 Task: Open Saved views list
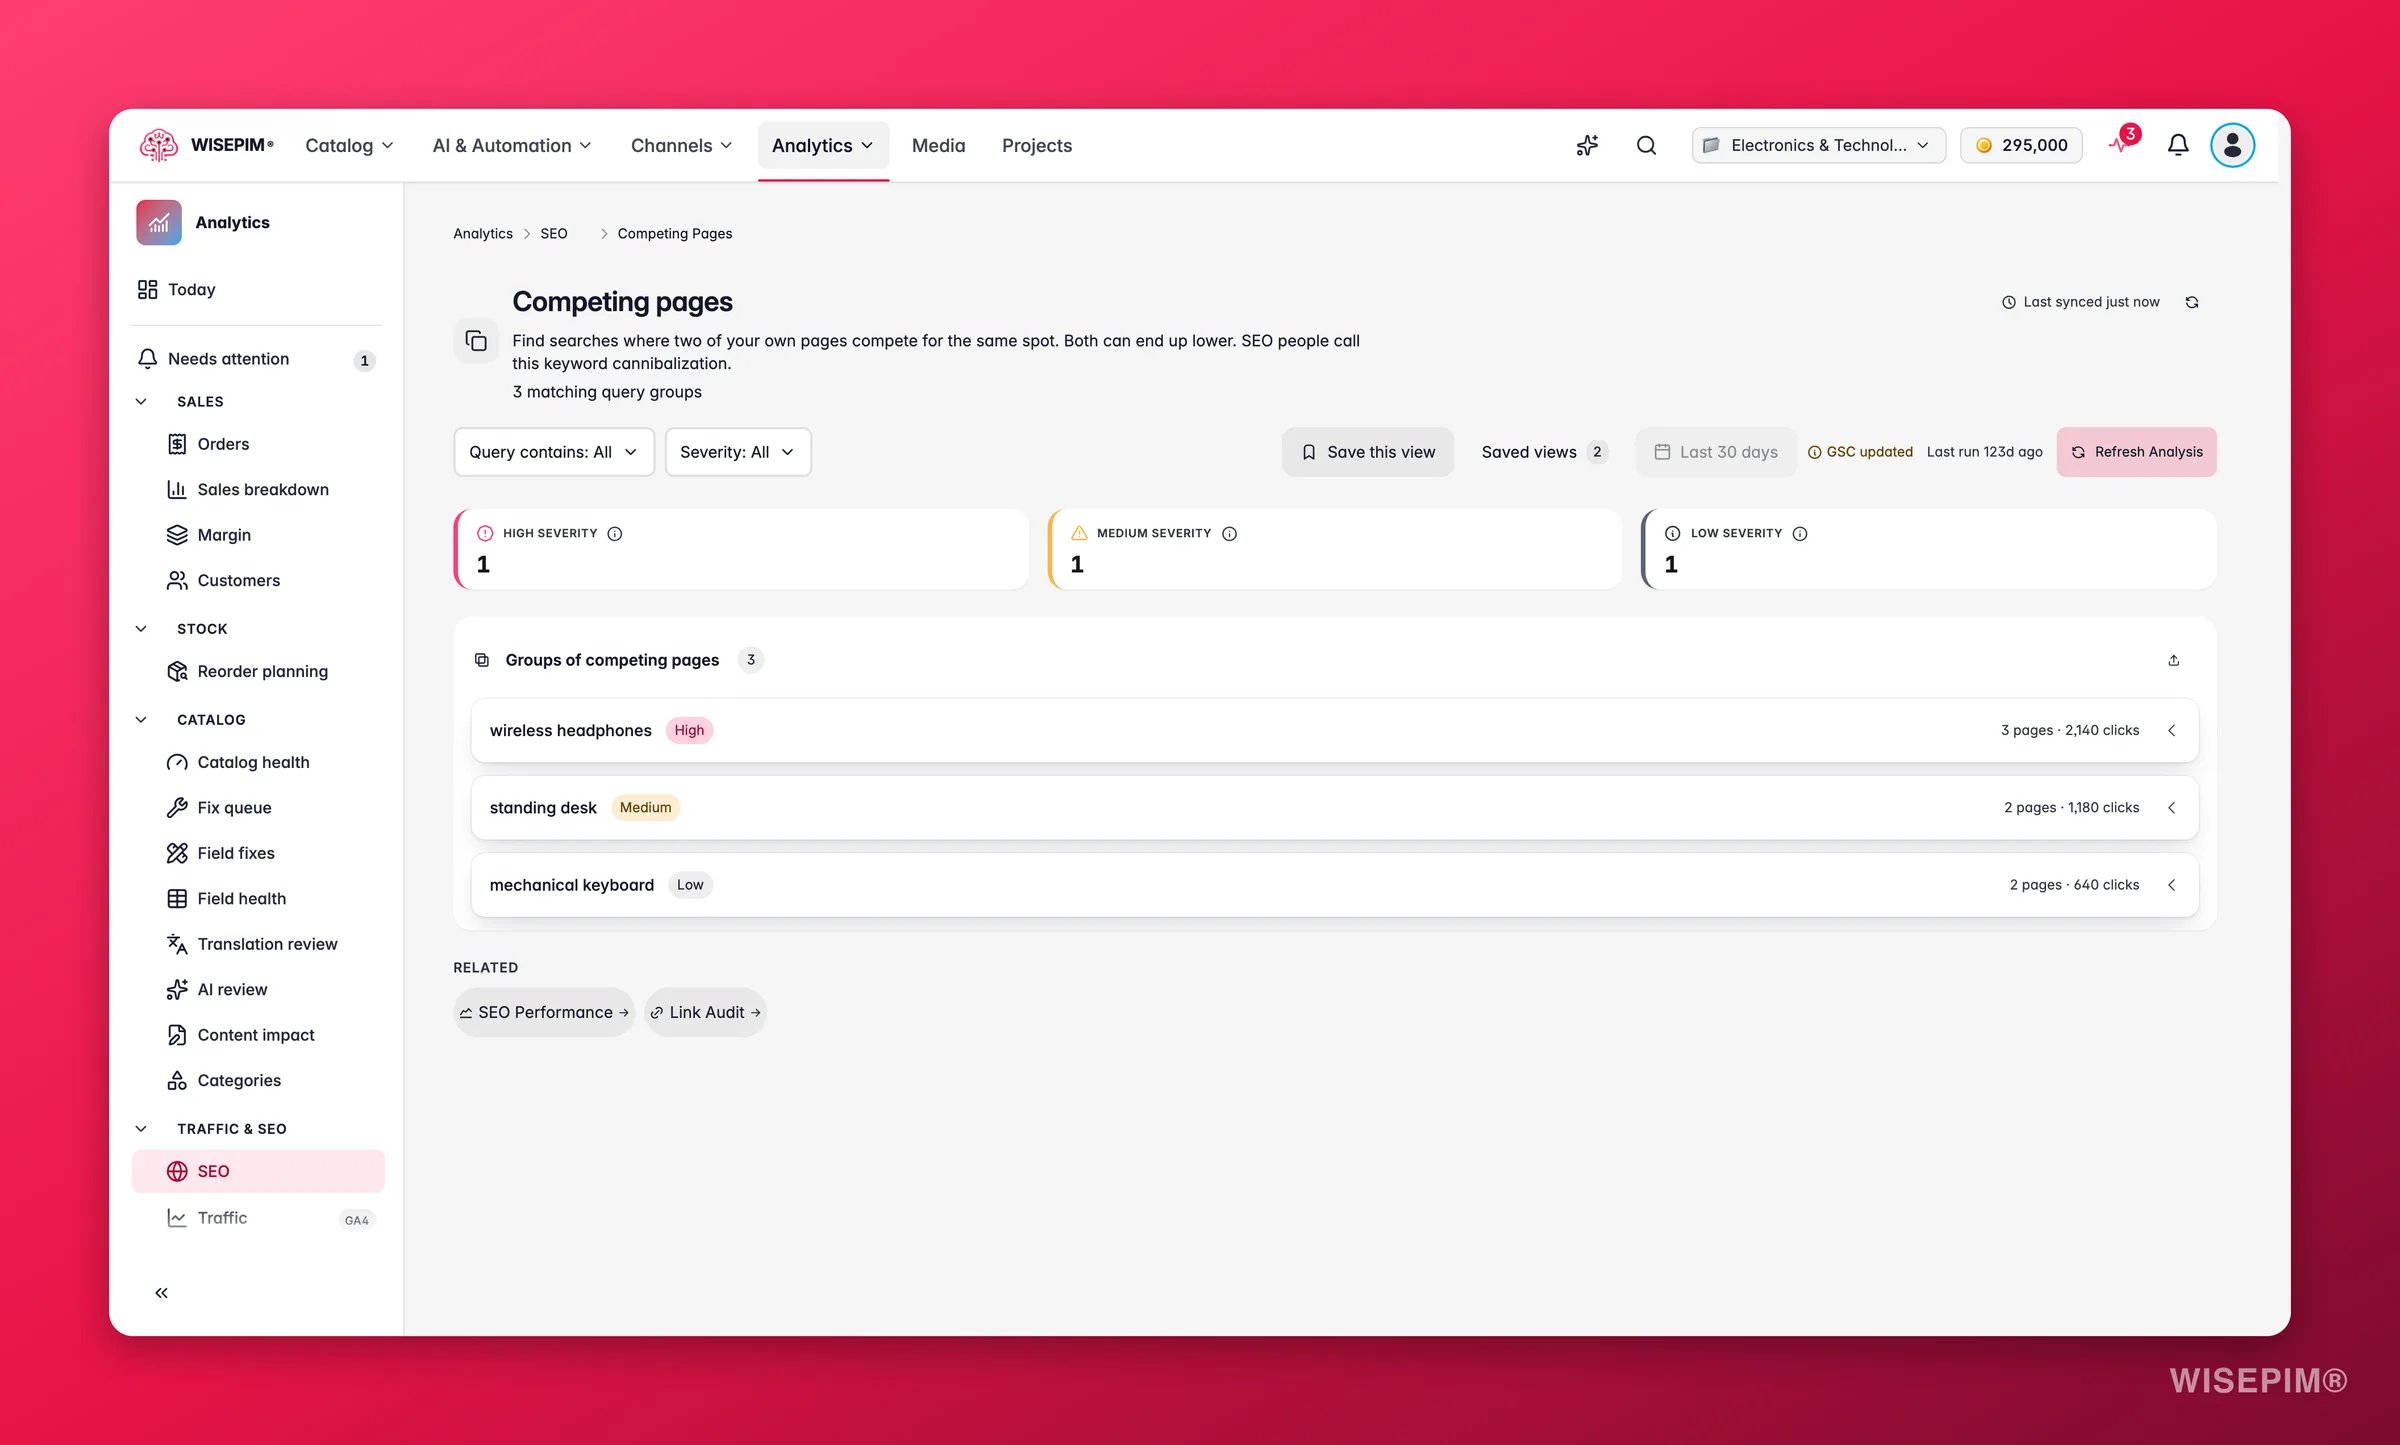coord(1544,452)
